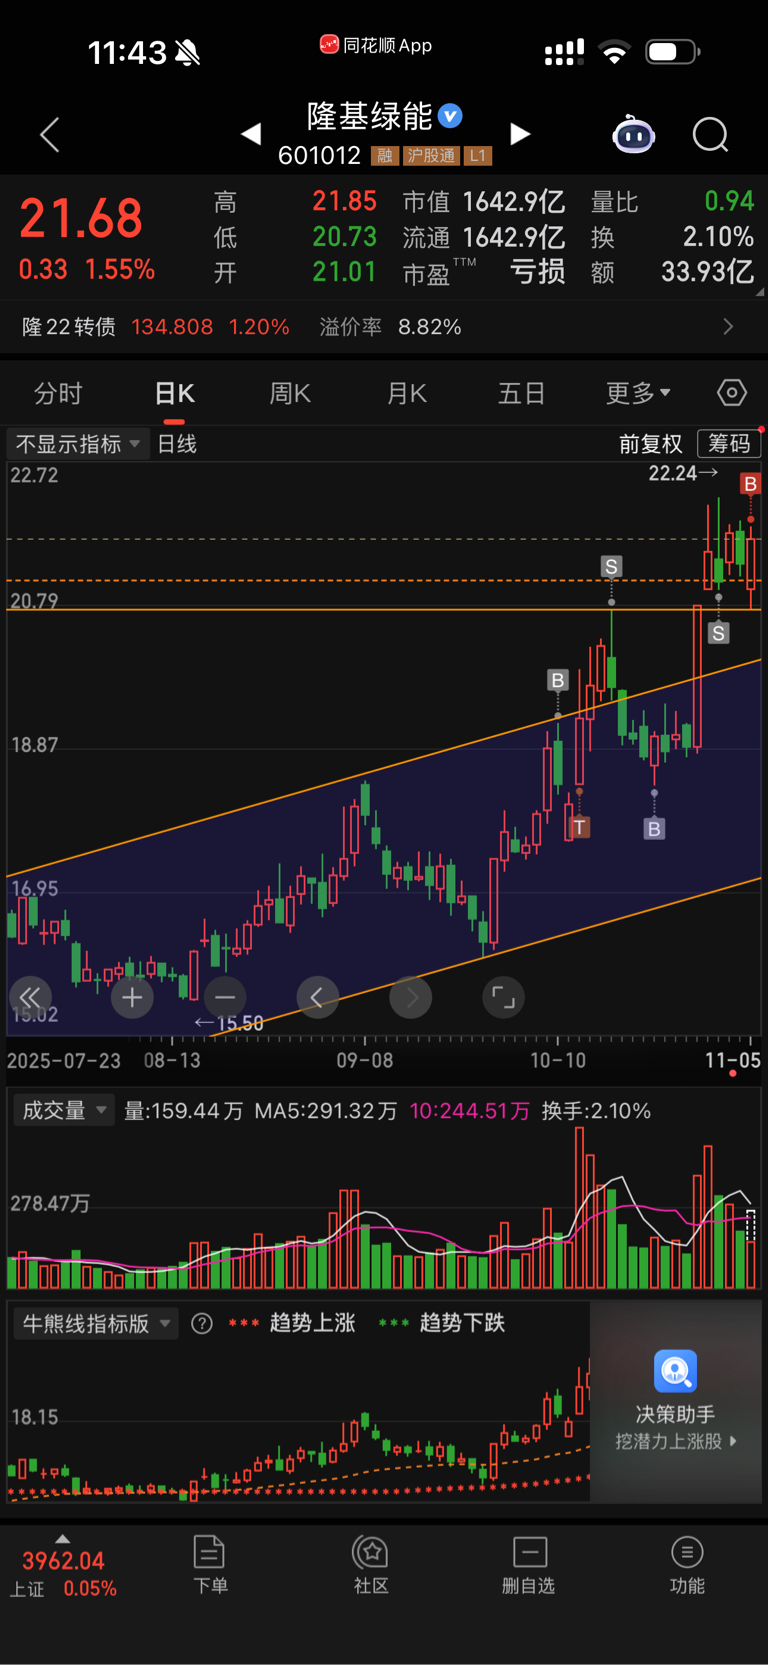Open the 更多 dropdown
The height and width of the screenshot is (1665, 768).
[638, 393]
